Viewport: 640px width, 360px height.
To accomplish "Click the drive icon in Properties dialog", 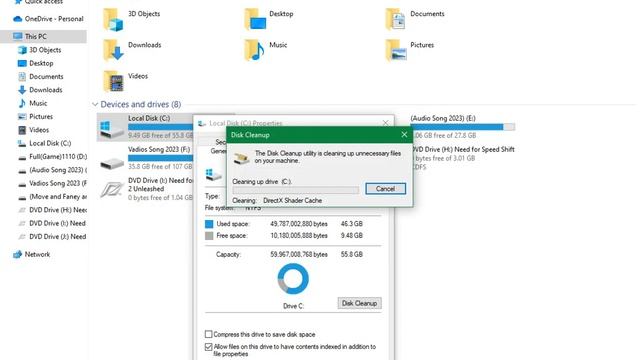I will pyautogui.click(x=213, y=175).
